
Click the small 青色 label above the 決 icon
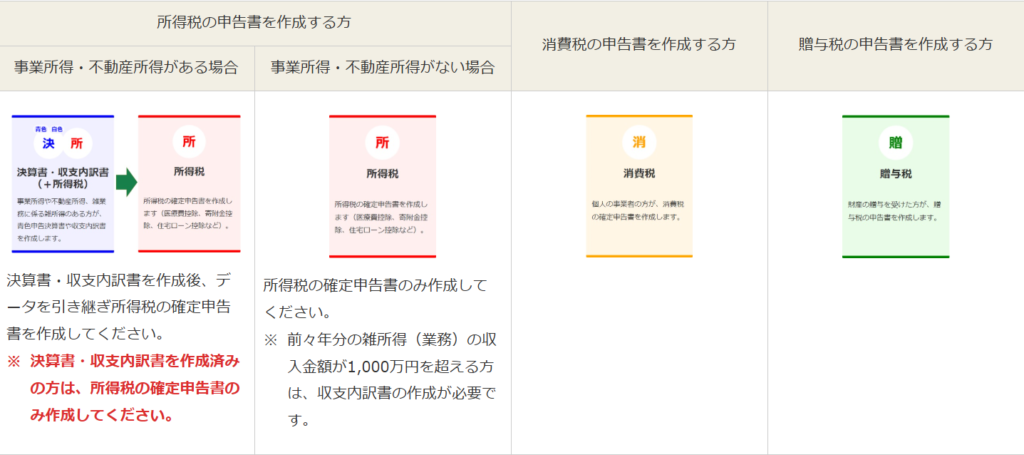pyautogui.click(x=40, y=129)
